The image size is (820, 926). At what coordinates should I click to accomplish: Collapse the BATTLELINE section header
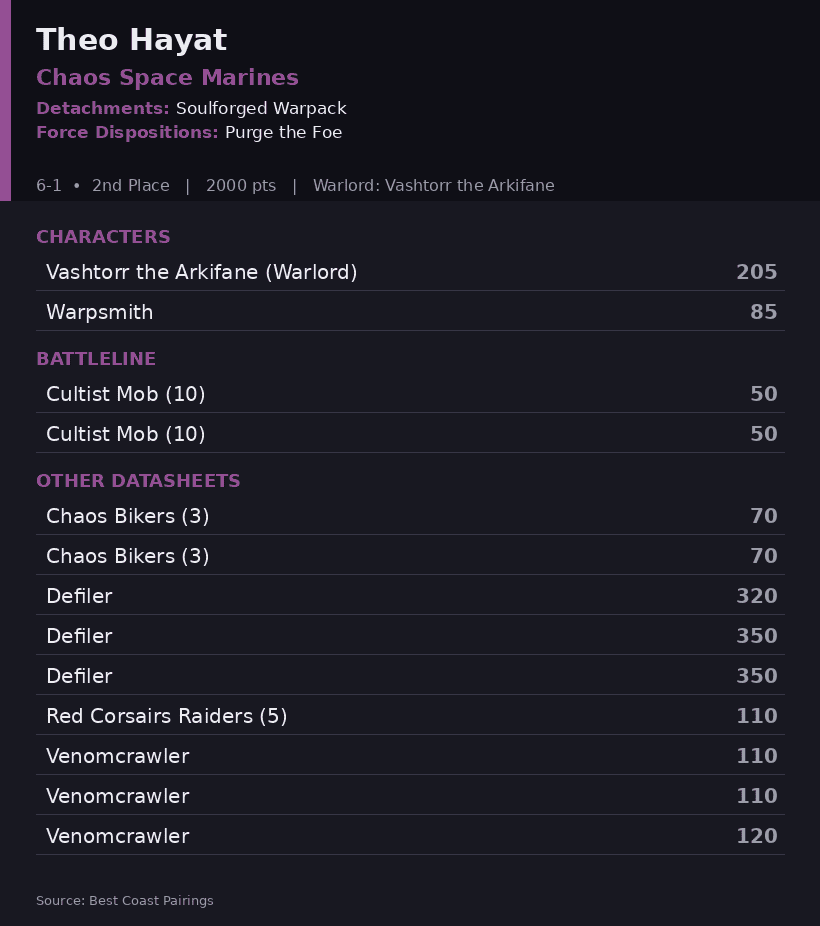[96, 358]
